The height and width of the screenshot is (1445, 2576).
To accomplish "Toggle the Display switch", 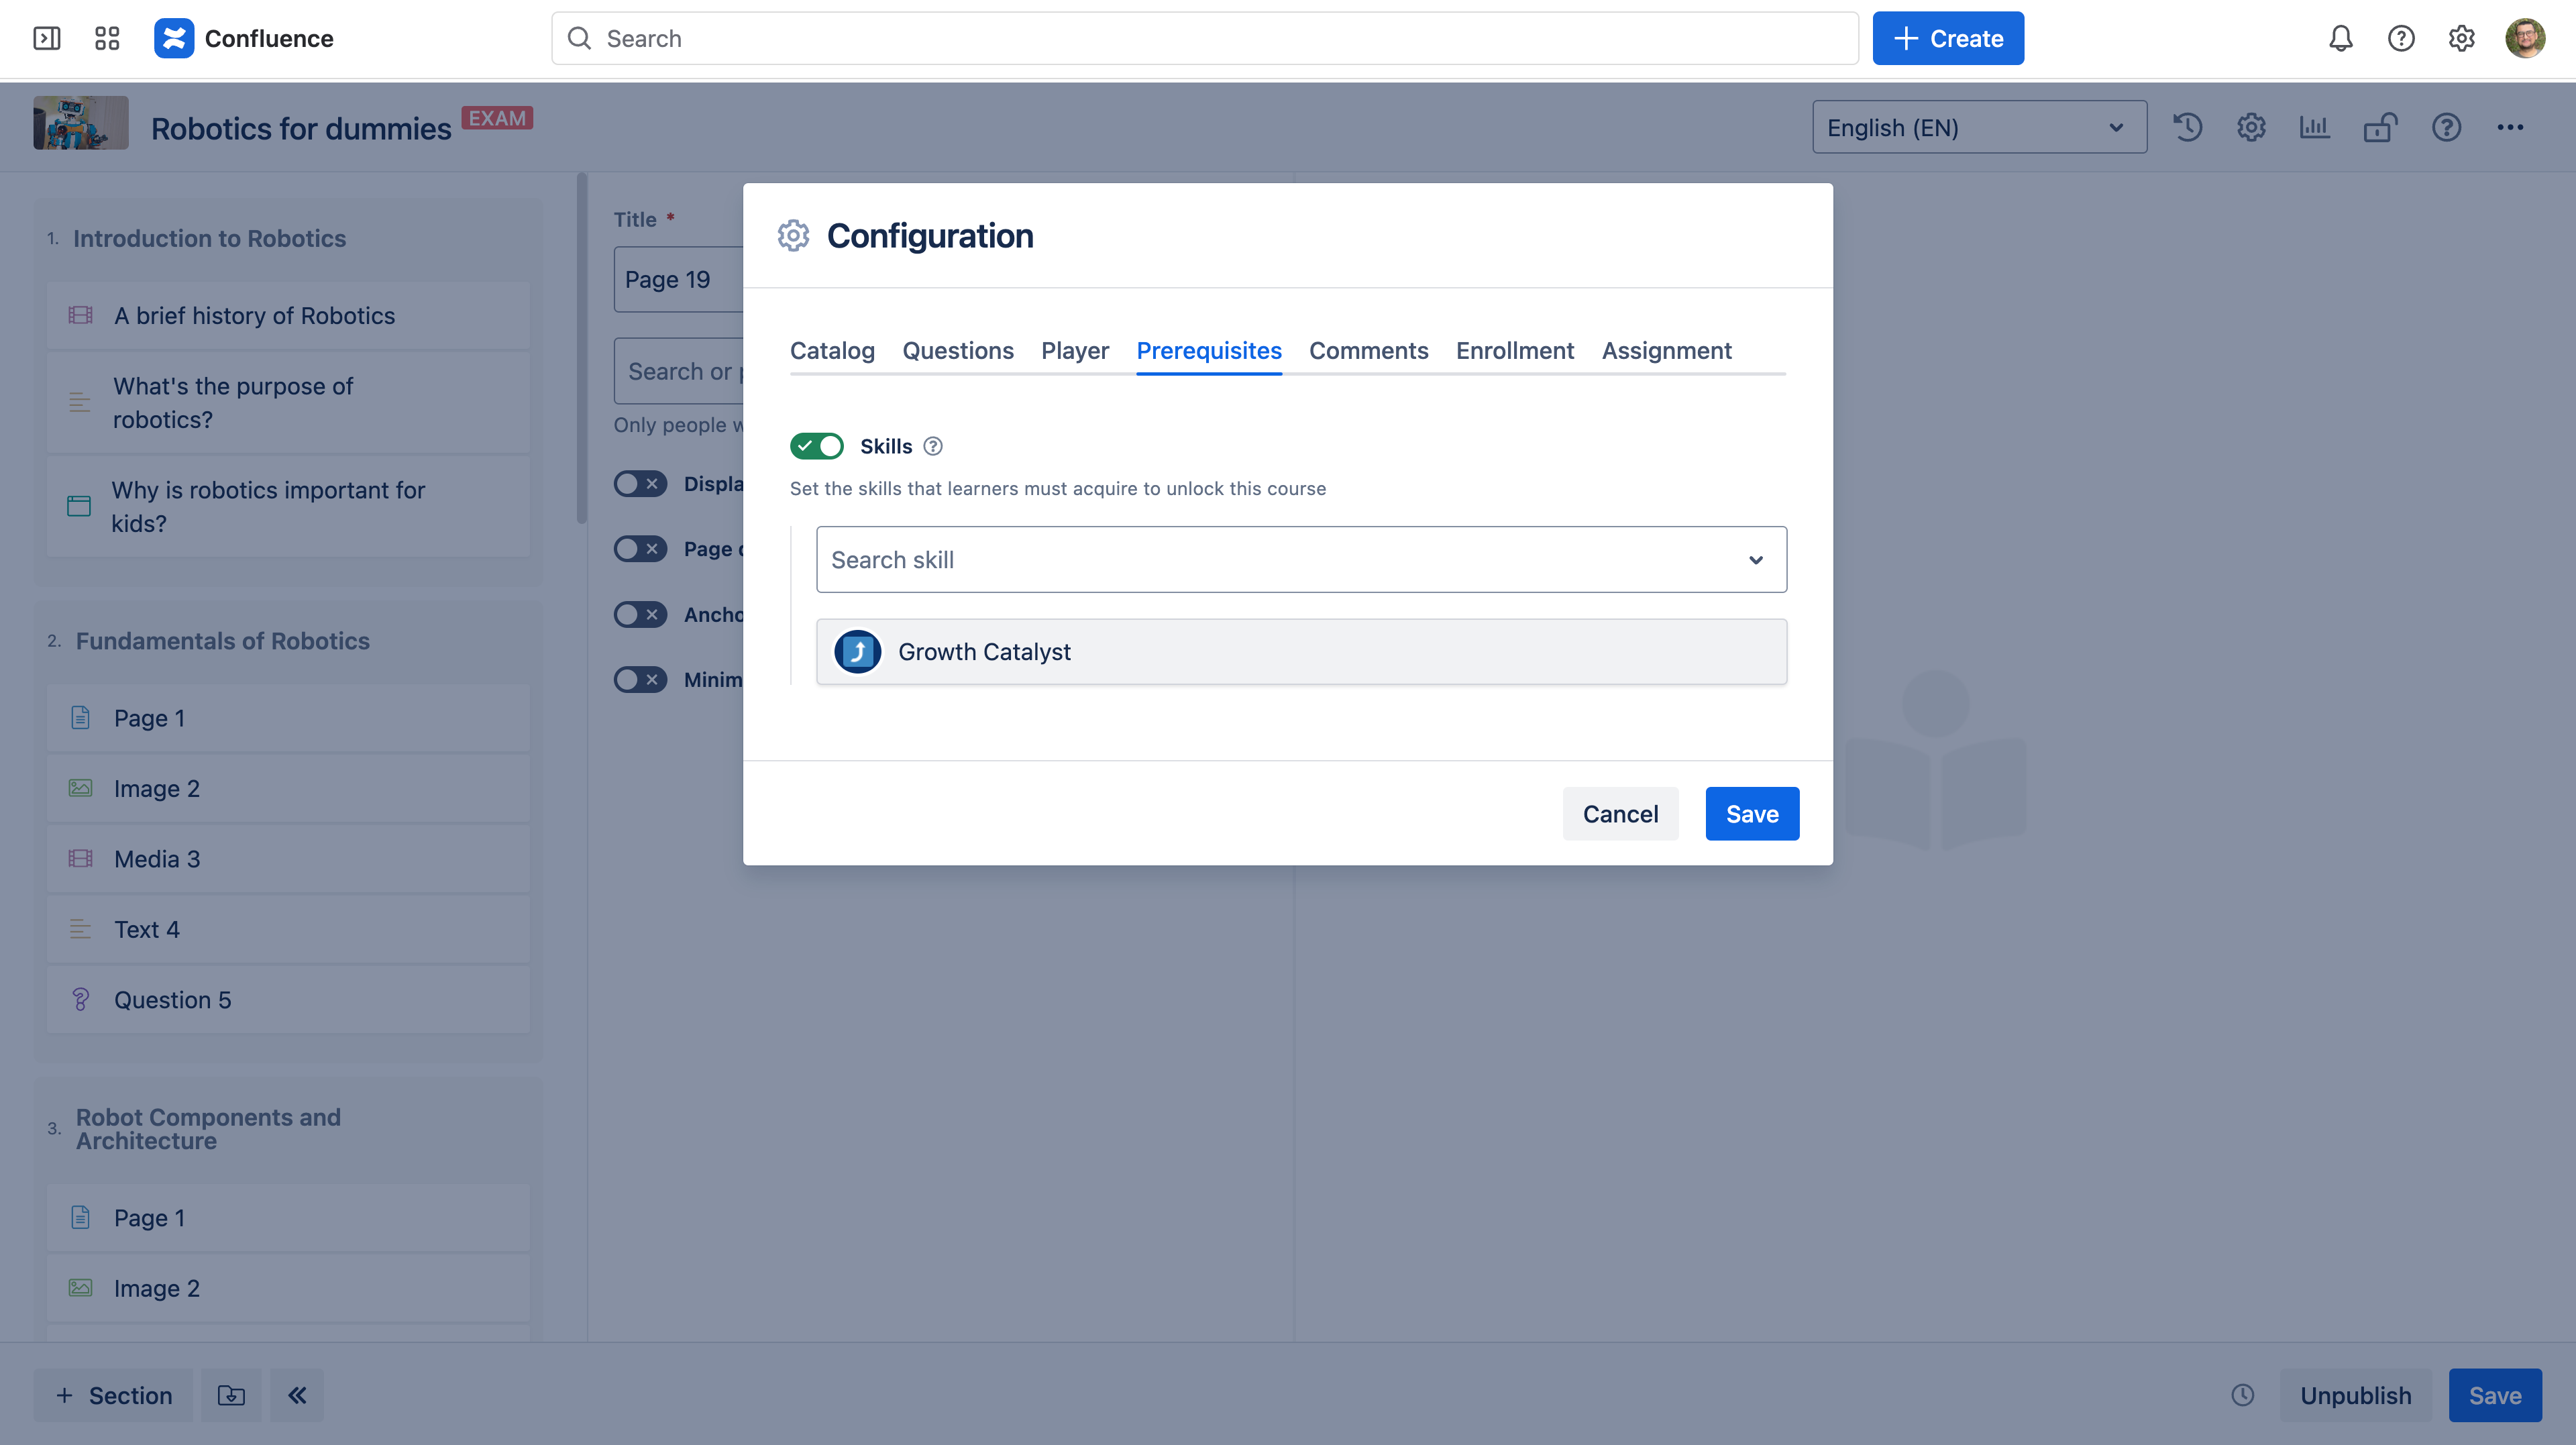I will point(640,484).
